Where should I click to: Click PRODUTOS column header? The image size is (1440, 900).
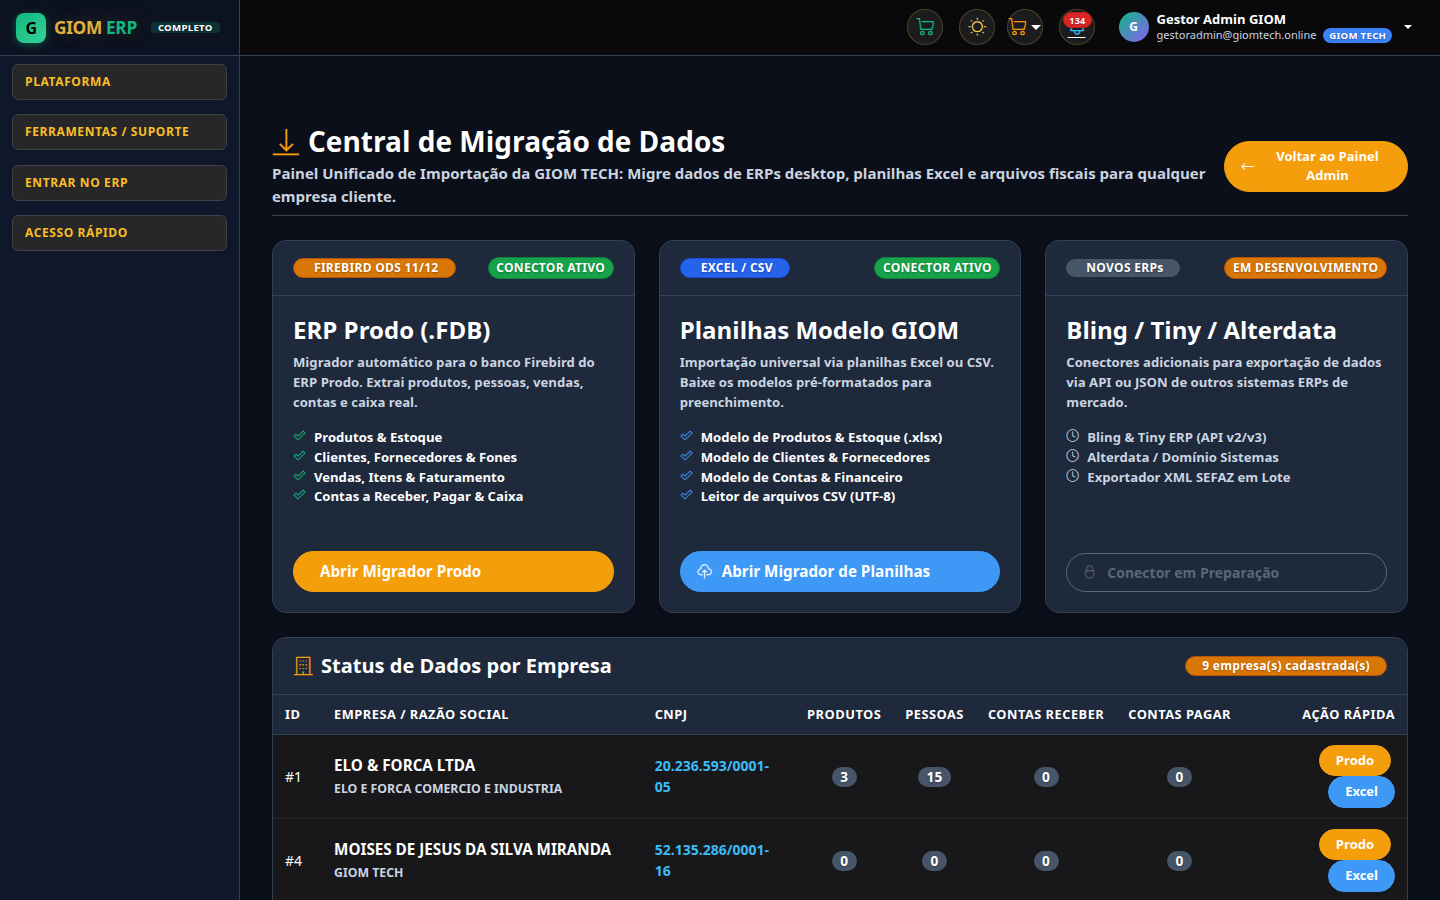tap(844, 715)
